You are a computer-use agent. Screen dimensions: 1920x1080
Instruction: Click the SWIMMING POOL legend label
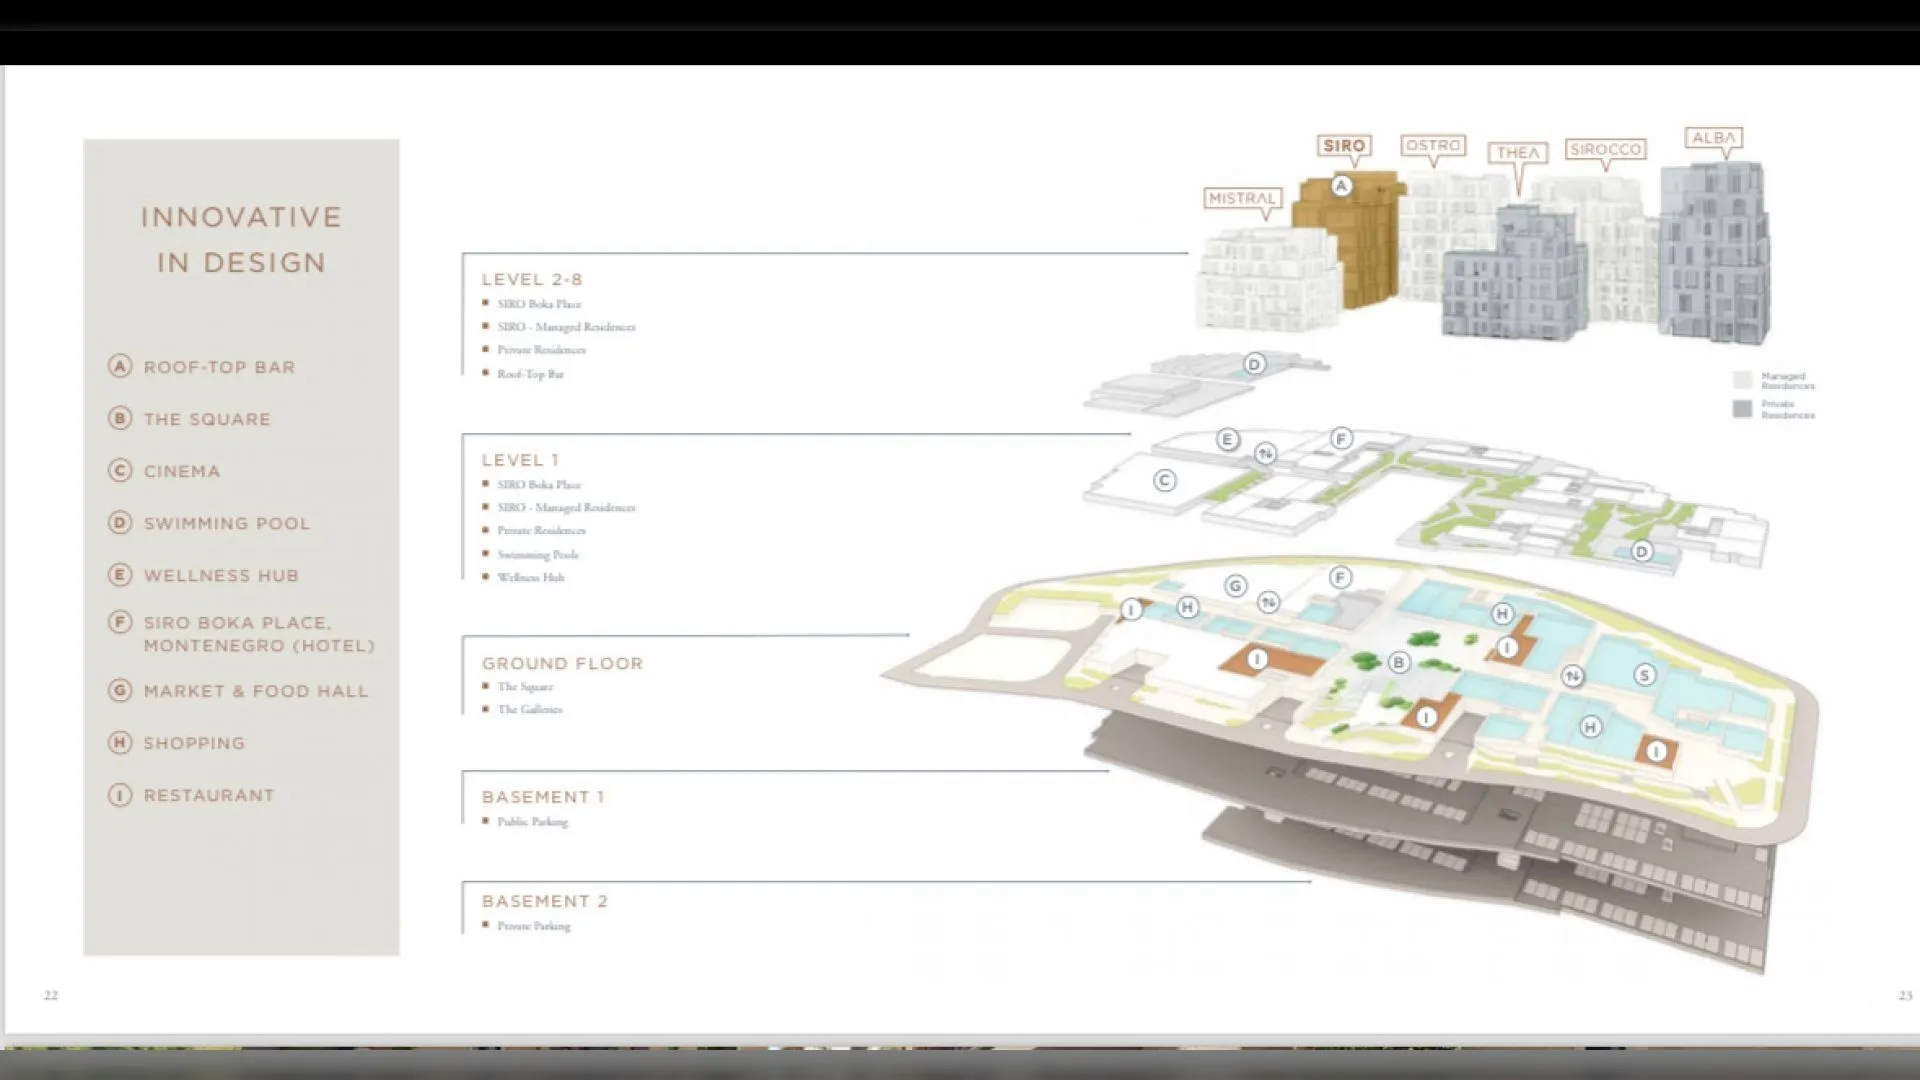click(227, 523)
